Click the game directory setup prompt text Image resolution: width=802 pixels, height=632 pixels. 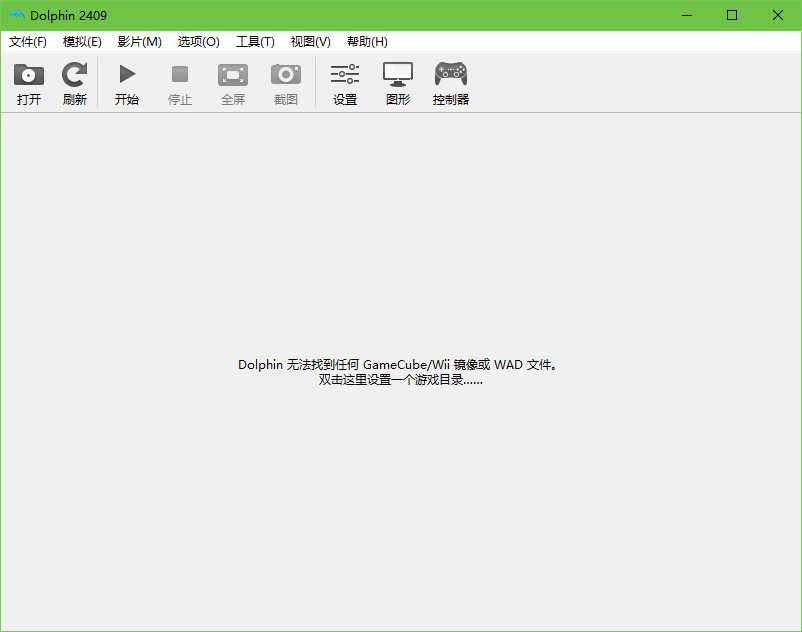point(401,380)
